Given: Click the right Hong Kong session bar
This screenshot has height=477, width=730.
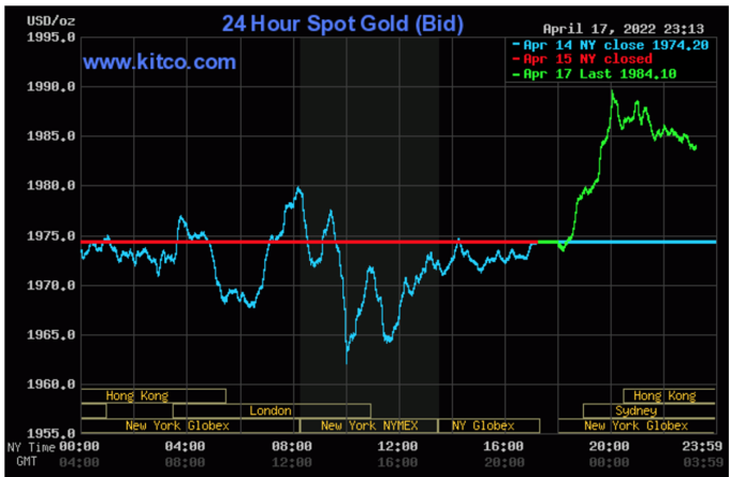Looking at the screenshot, I should pyautogui.click(x=669, y=396).
